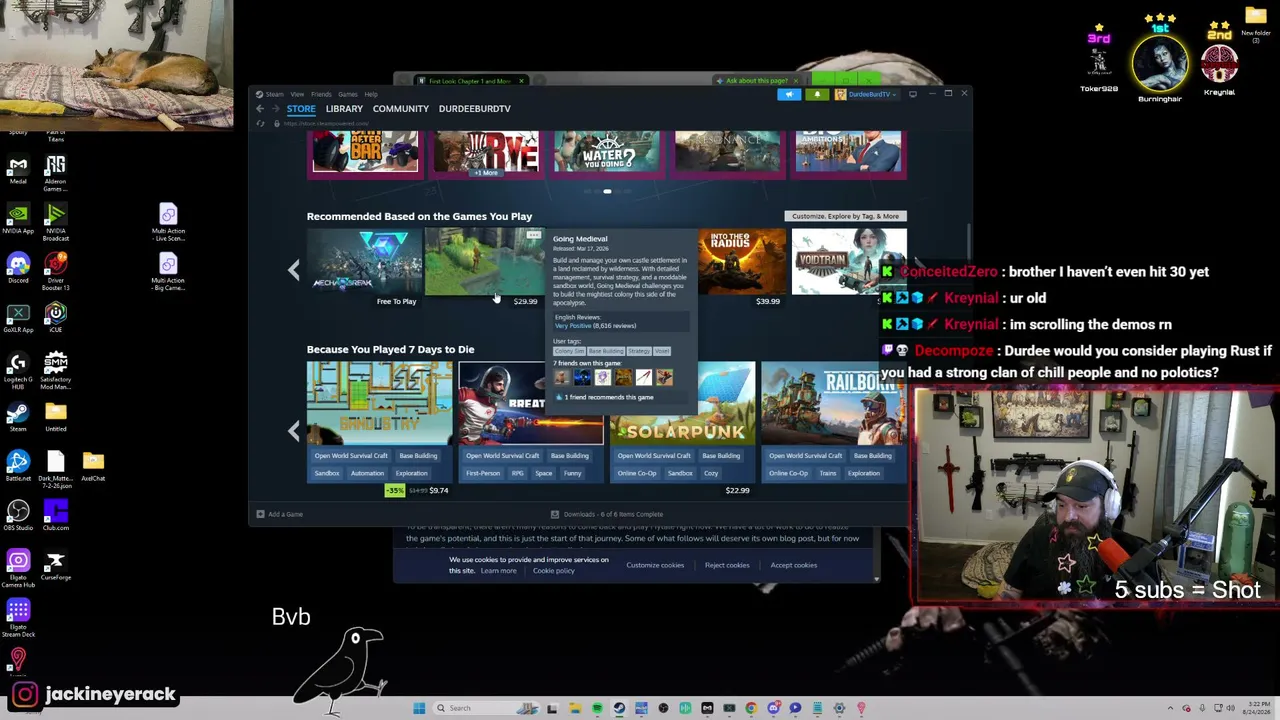Close the 'Ask about this page?' prompt

(796, 80)
